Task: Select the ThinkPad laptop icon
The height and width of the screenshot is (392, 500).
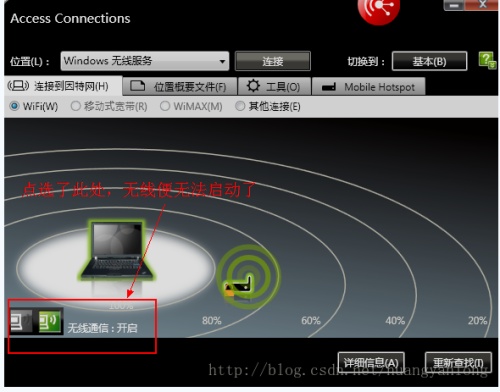Action: point(117,250)
